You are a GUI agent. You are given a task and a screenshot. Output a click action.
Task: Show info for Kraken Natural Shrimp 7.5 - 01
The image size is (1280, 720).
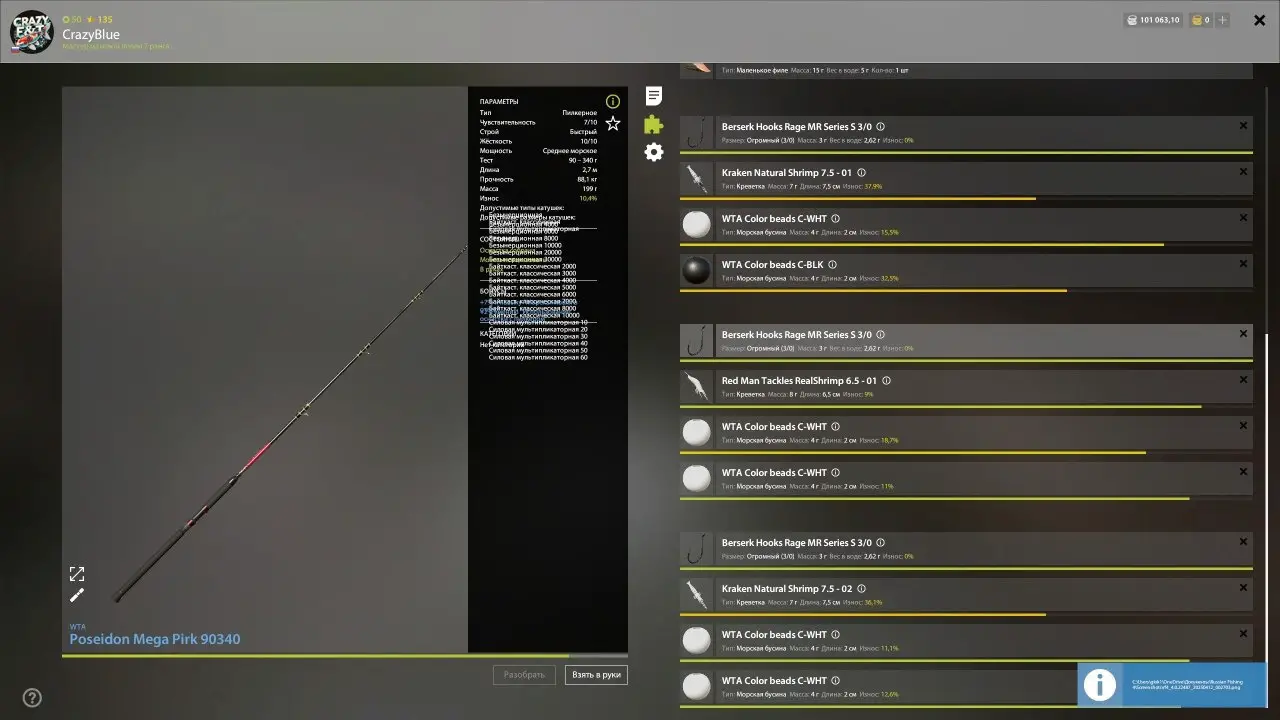tap(861, 173)
